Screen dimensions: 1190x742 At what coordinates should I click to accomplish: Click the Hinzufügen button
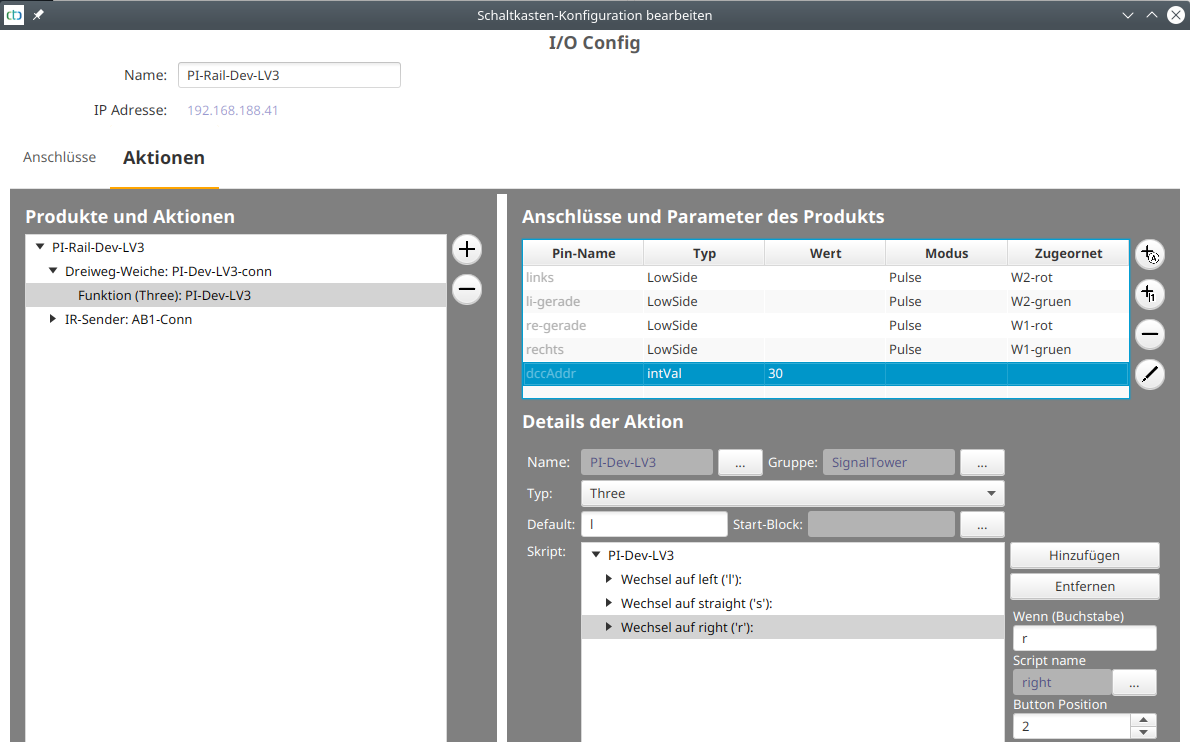click(x=1084, y=555)
